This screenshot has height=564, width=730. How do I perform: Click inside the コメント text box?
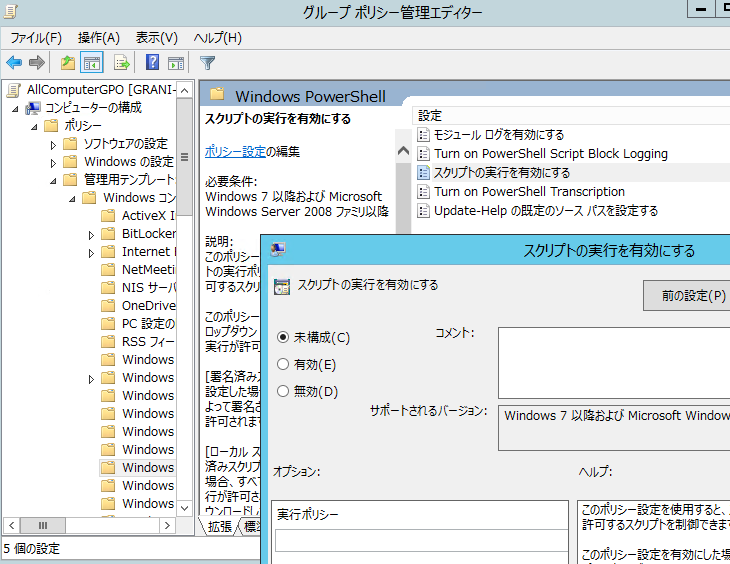(x=614, y=363)
